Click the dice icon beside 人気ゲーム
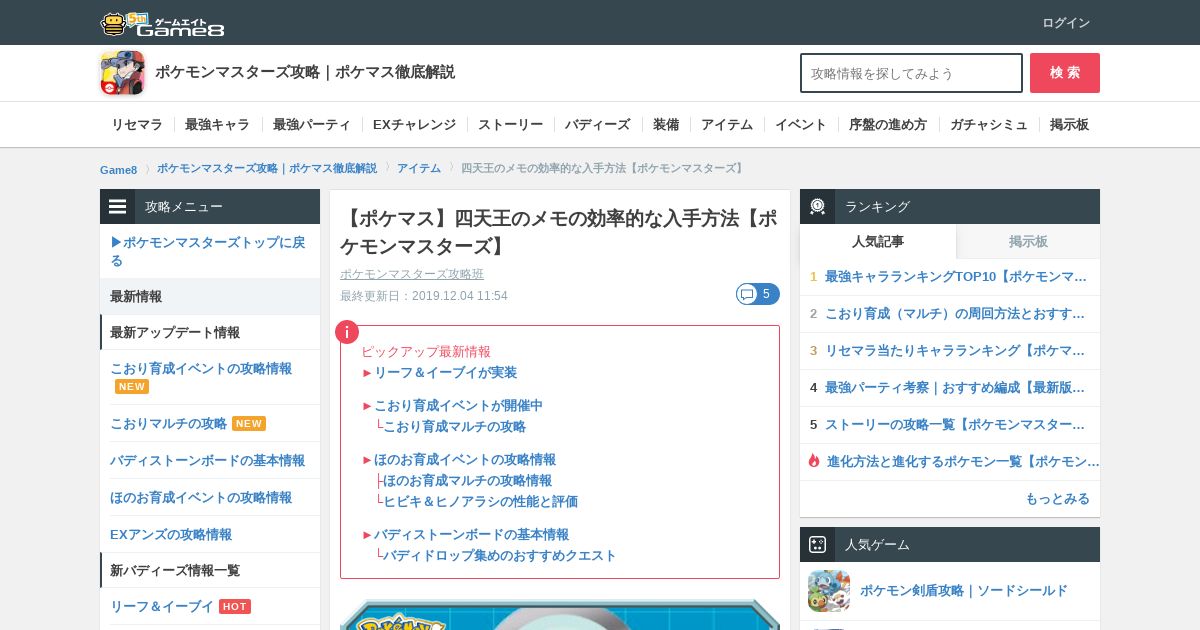 pyautogui.click(x=817, y=544)
